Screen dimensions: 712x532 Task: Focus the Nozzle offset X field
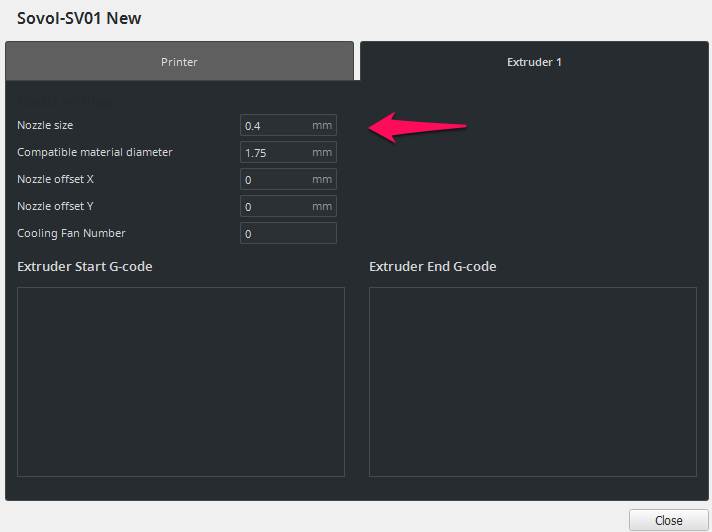point(288,179)
